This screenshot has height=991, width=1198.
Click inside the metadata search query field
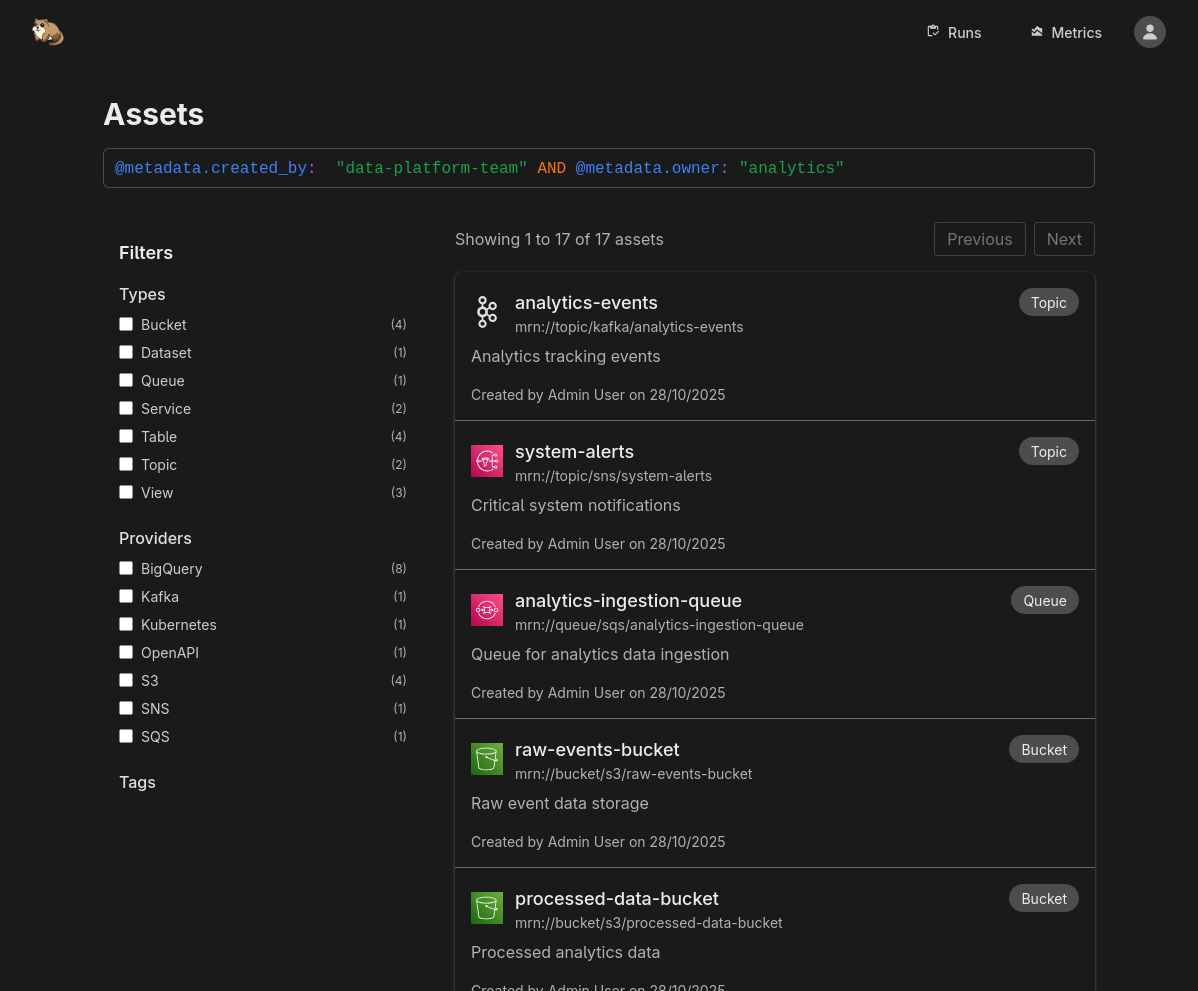[x=599, y=168]
